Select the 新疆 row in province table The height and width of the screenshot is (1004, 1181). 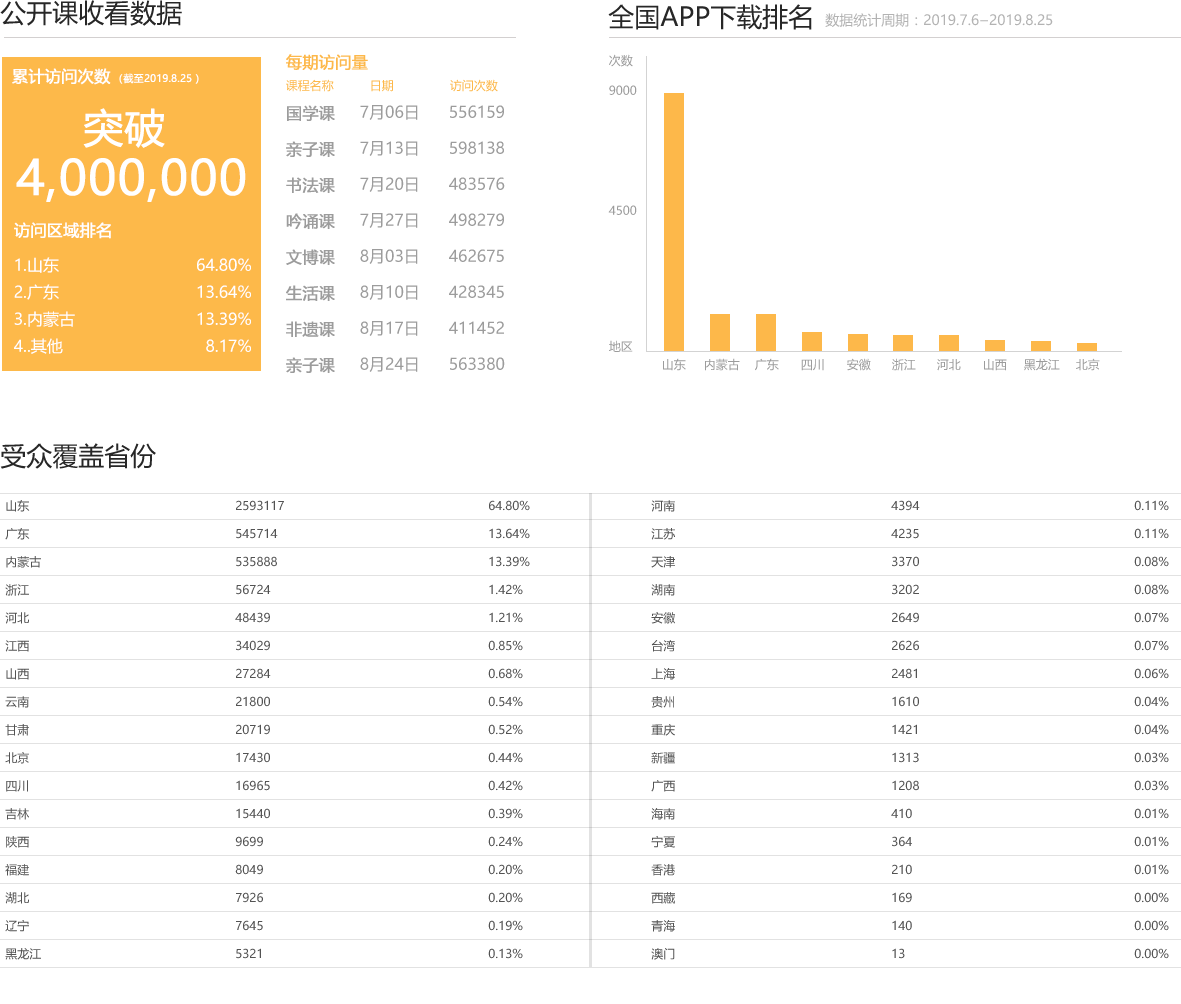(662, 759)
